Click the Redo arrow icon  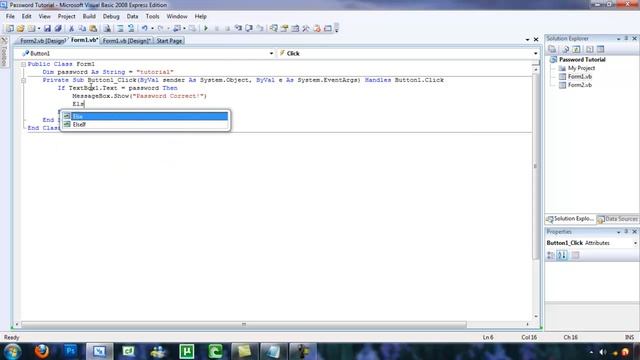point(160,28)
